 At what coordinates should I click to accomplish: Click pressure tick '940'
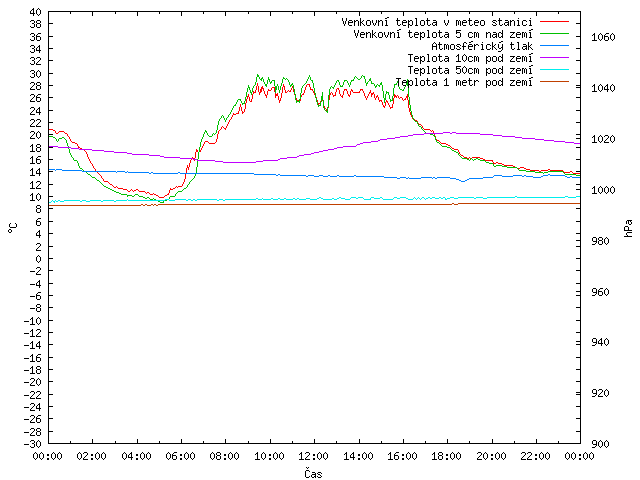point(600,342)
